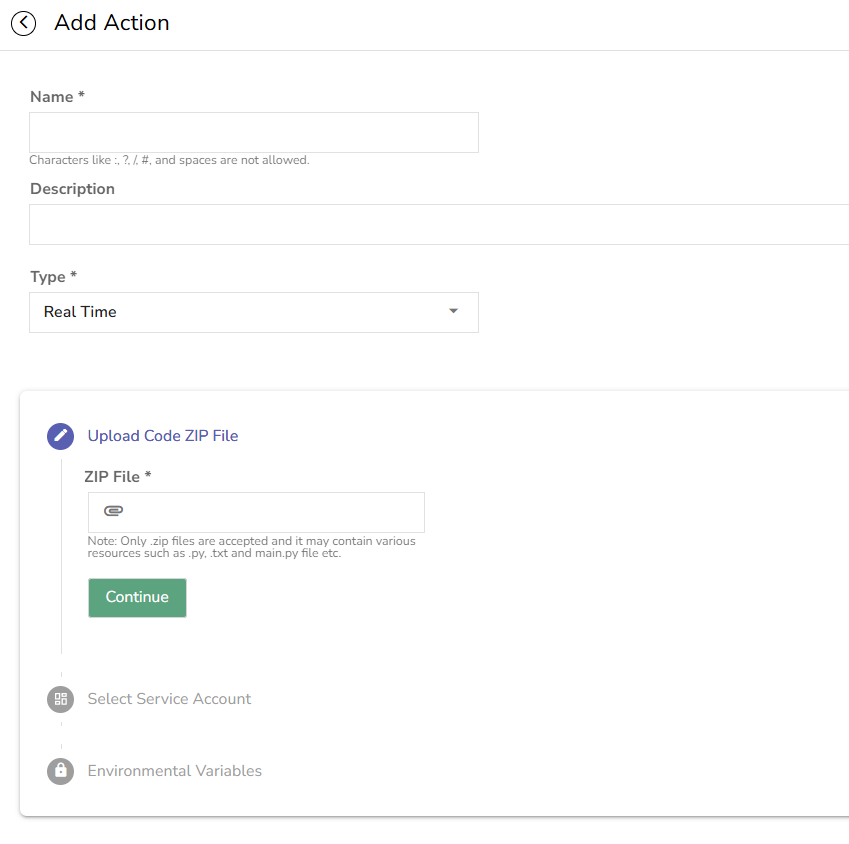Click the Add Action heading
Viewport: 849px width, 844px height.
[111, 23]
